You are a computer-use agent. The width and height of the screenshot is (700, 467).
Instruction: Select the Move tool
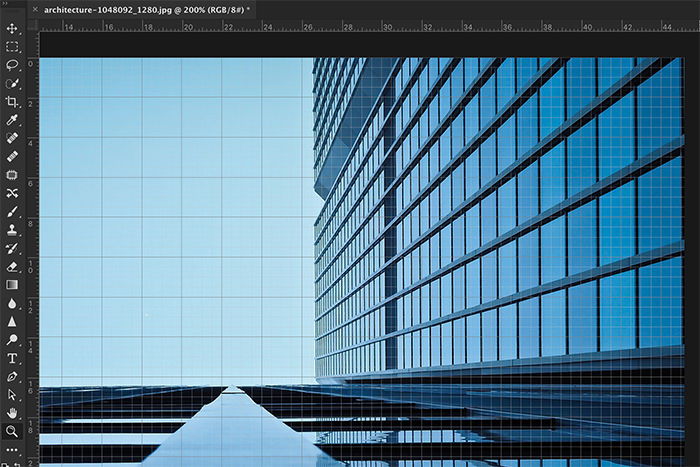(12, 29)
